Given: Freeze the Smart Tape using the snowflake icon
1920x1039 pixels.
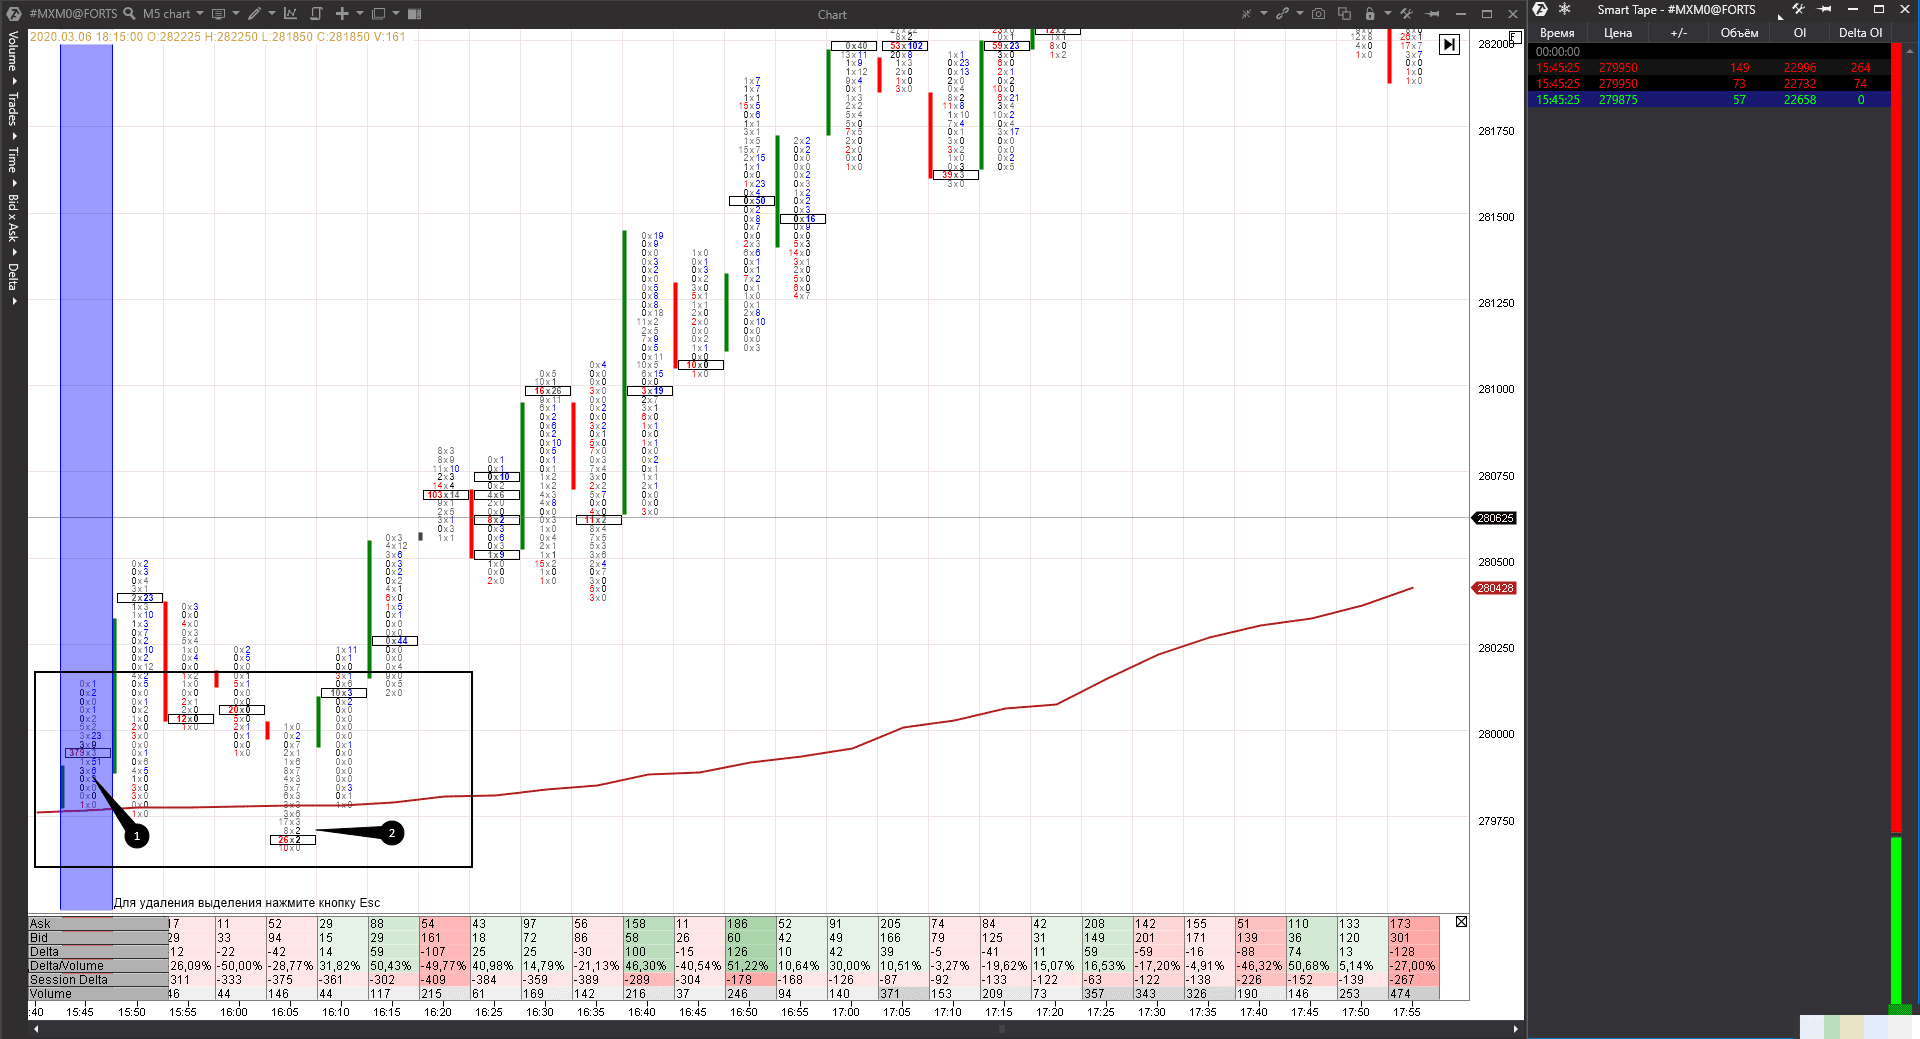Looking at the screenshot, I should click(1564, 9).
